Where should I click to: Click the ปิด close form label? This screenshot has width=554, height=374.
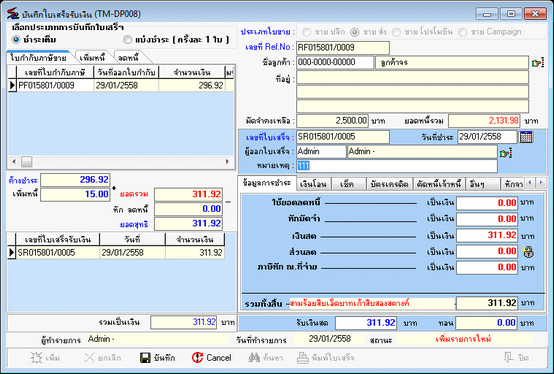523,358
